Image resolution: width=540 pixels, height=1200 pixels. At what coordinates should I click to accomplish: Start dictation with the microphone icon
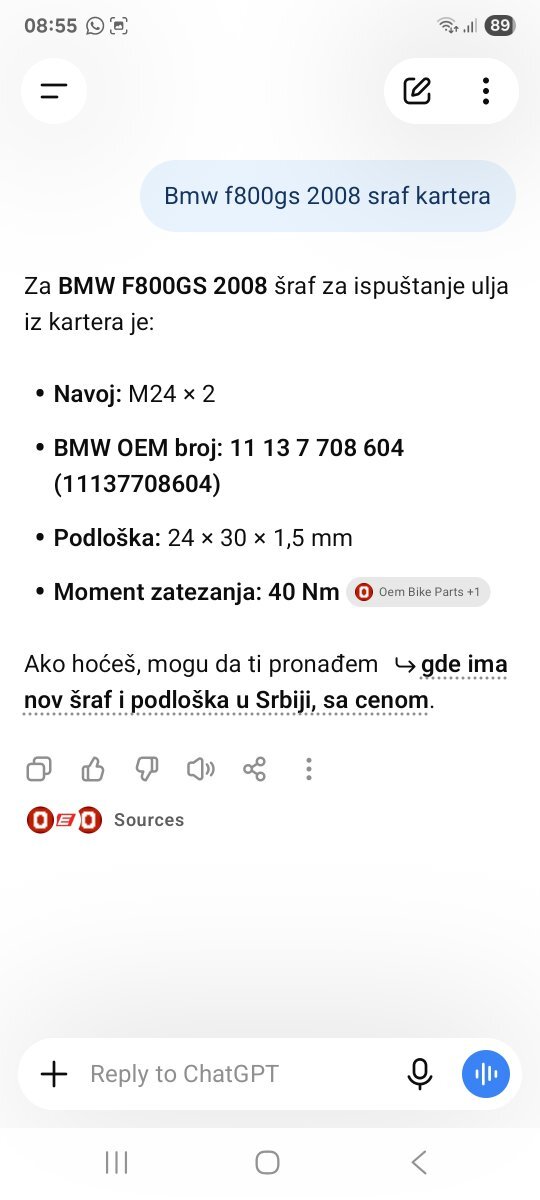[x=420, y=1074]
